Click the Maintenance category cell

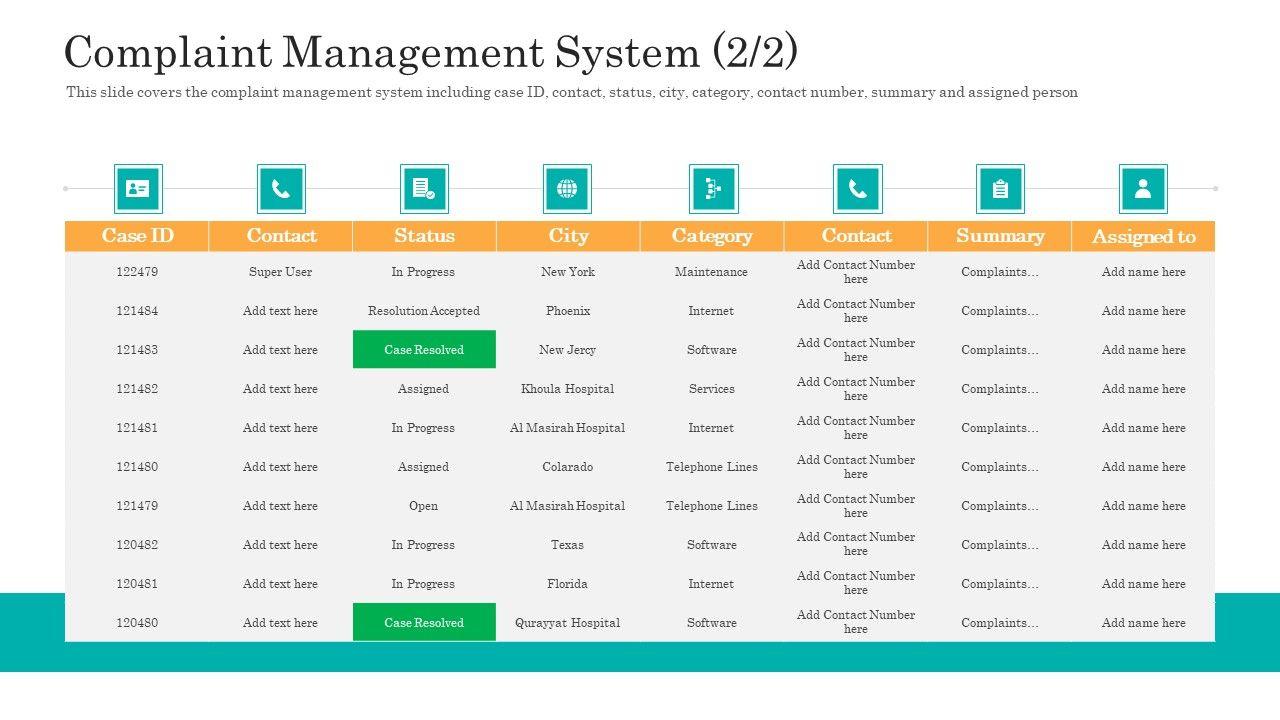712,272
